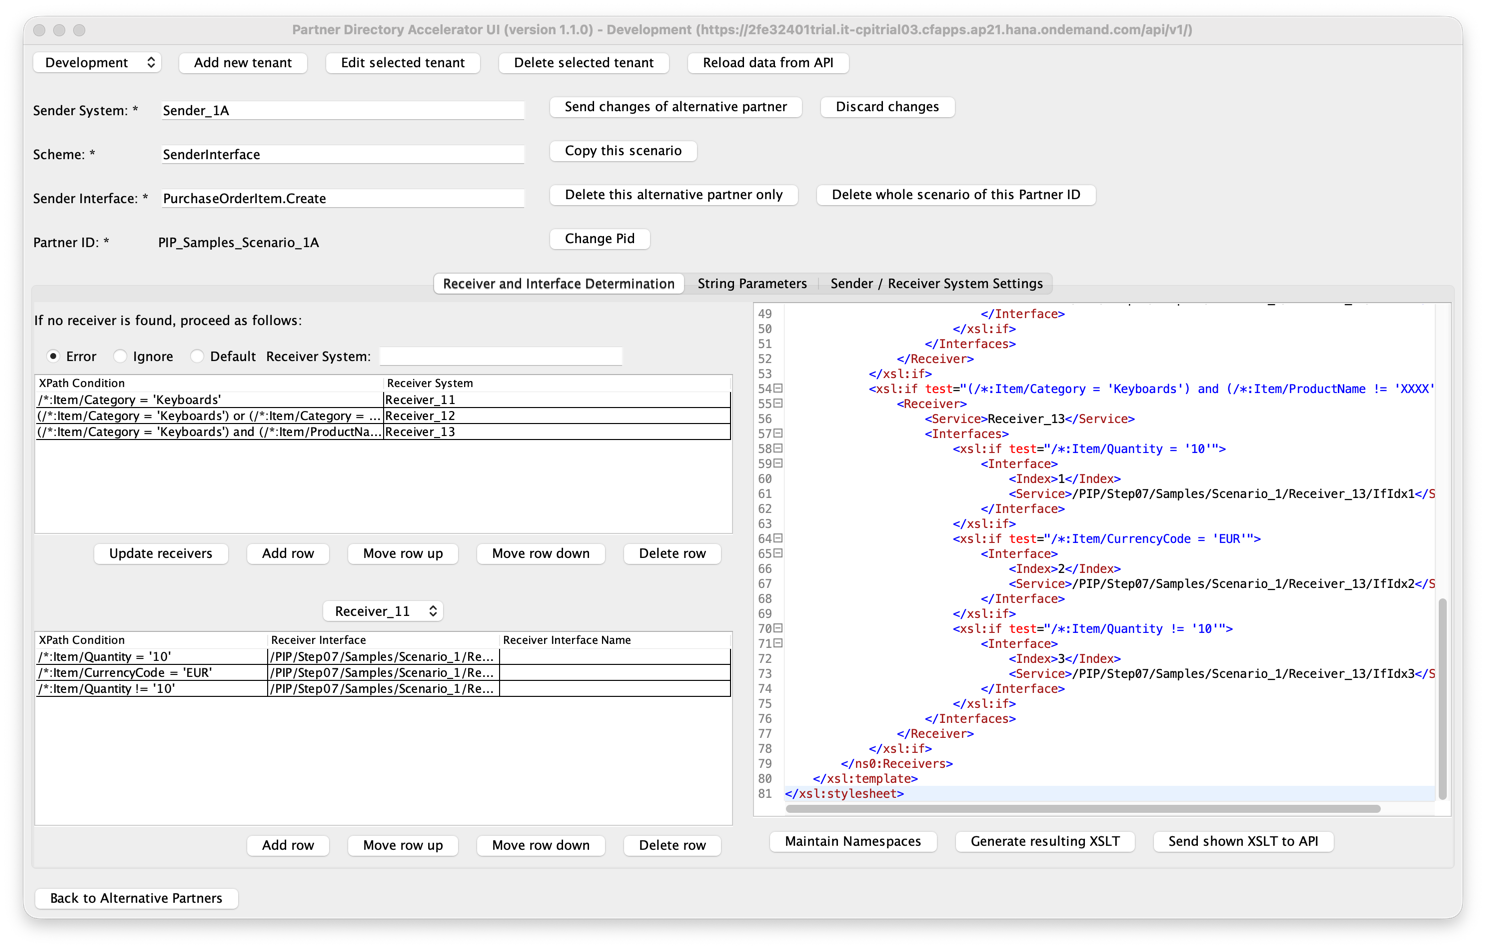Delete row in receiver interface table
This screenshot has width=1486, height=949.
tap(673, 846)
